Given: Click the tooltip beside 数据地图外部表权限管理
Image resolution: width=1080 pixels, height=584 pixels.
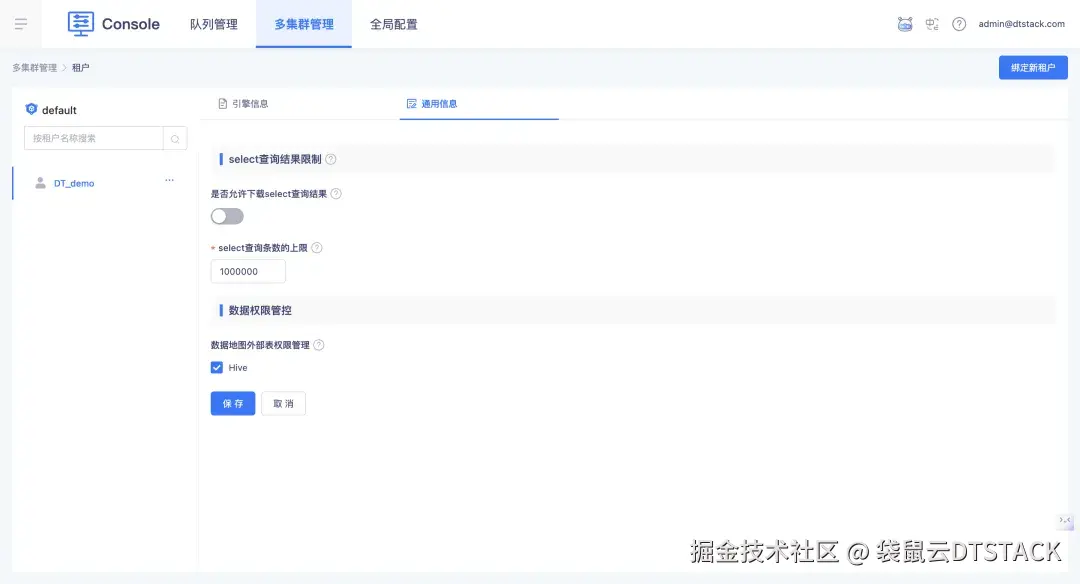Looking at the screenshot, I should 320,344.
